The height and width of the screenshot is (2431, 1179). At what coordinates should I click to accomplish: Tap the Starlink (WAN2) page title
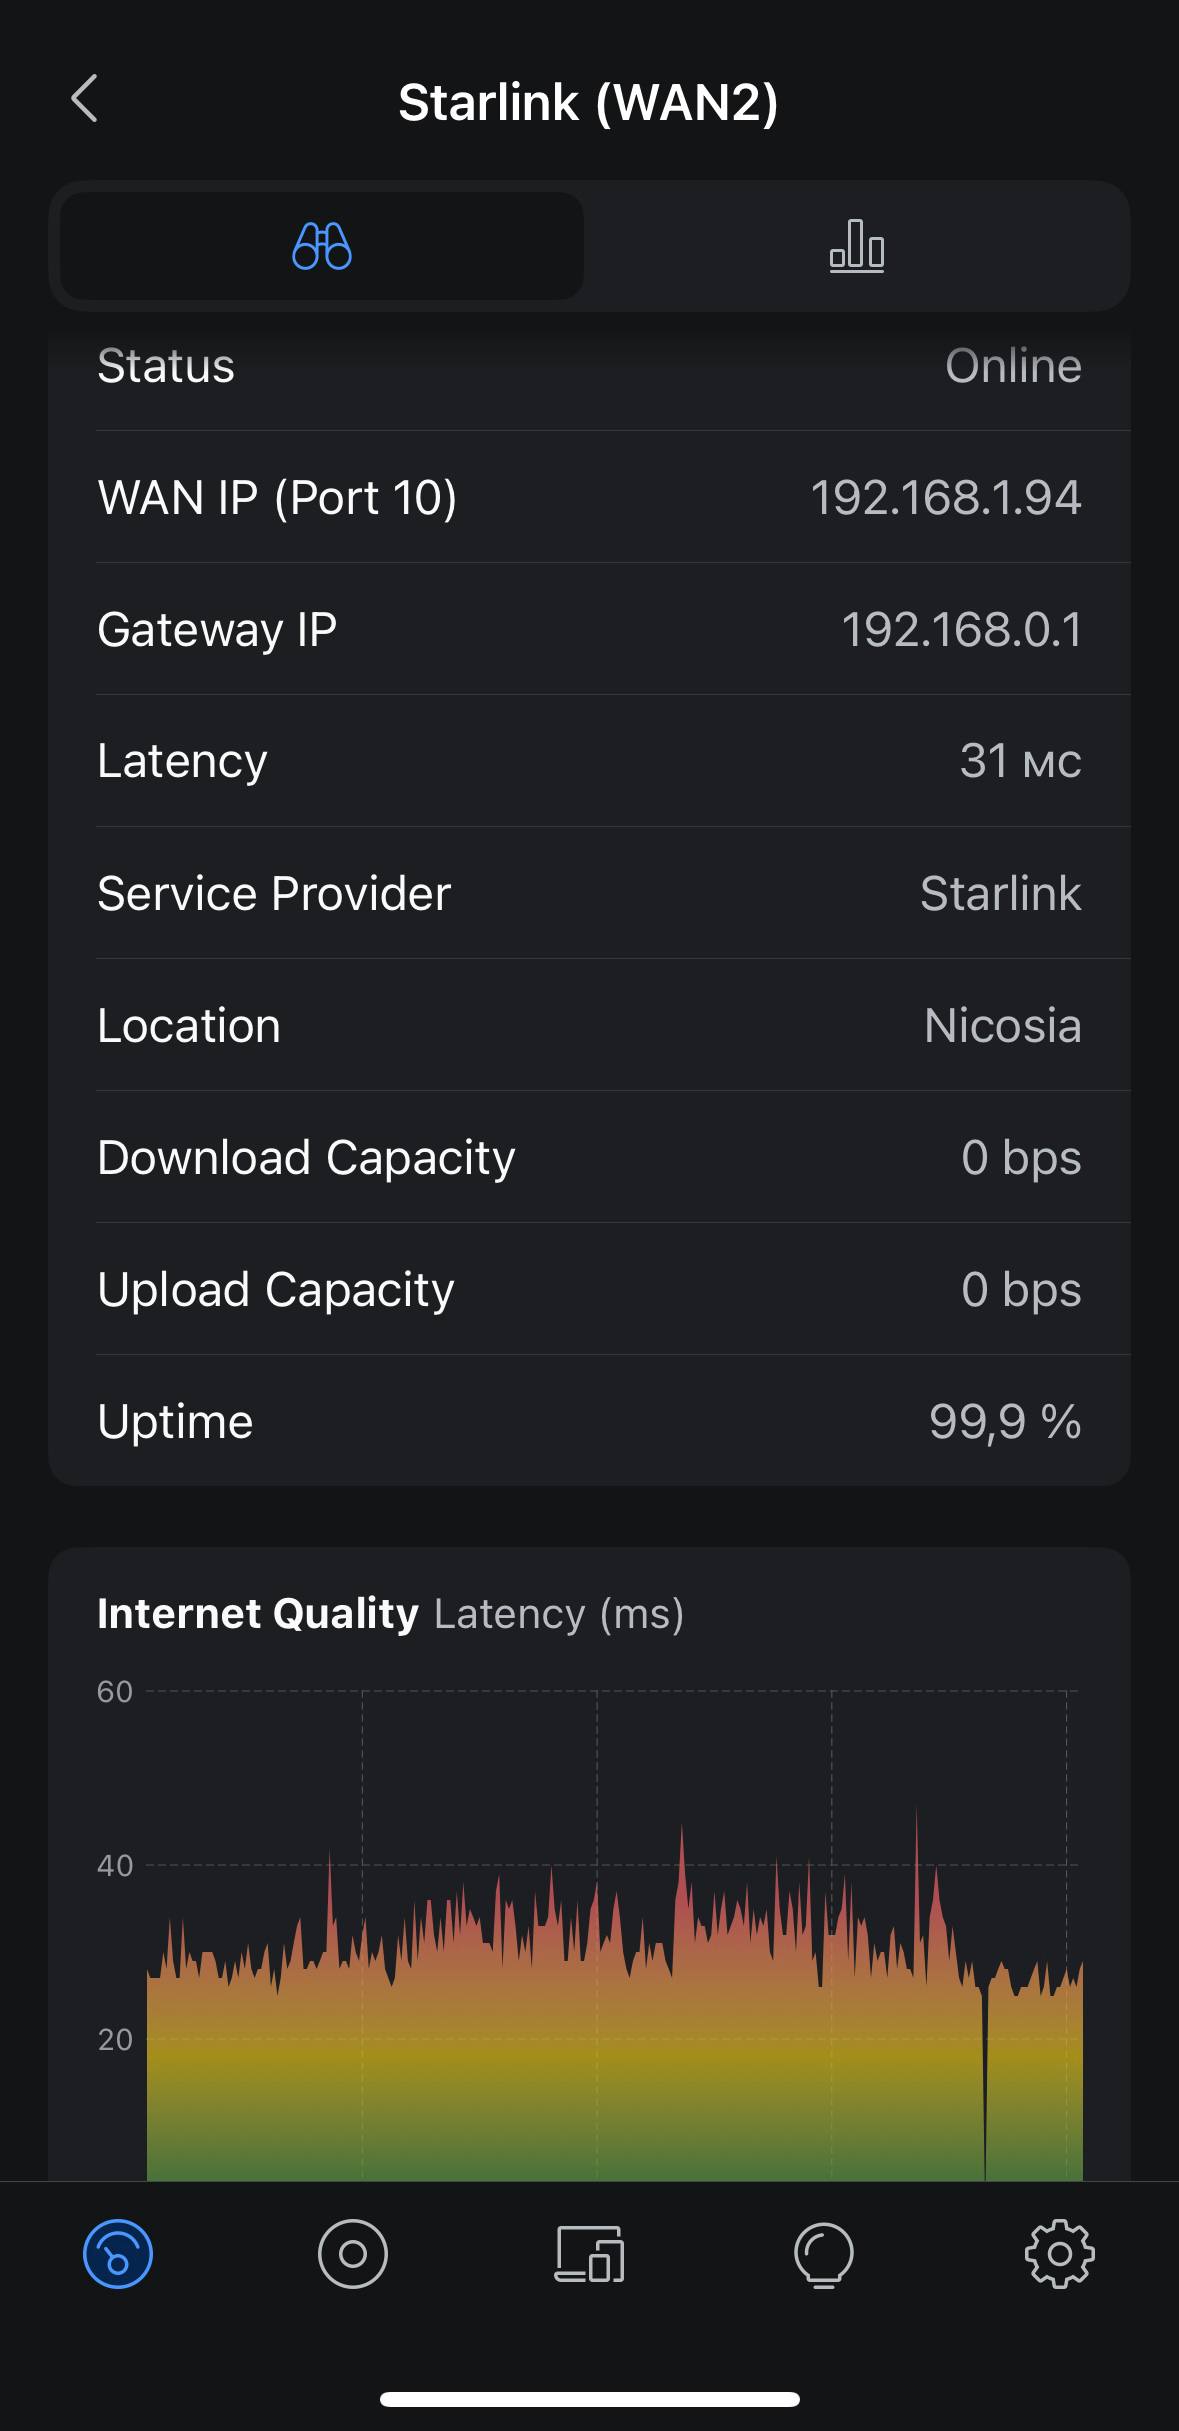coord(588,102)
